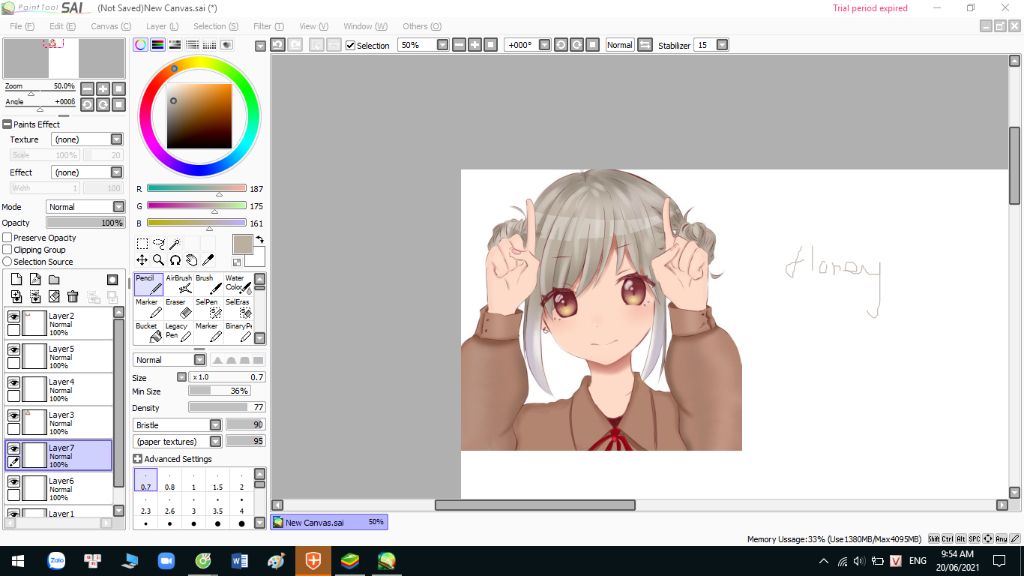Zoom in using navigator plus button
The image size is (1024, 576).
click(x=103, y=89)
